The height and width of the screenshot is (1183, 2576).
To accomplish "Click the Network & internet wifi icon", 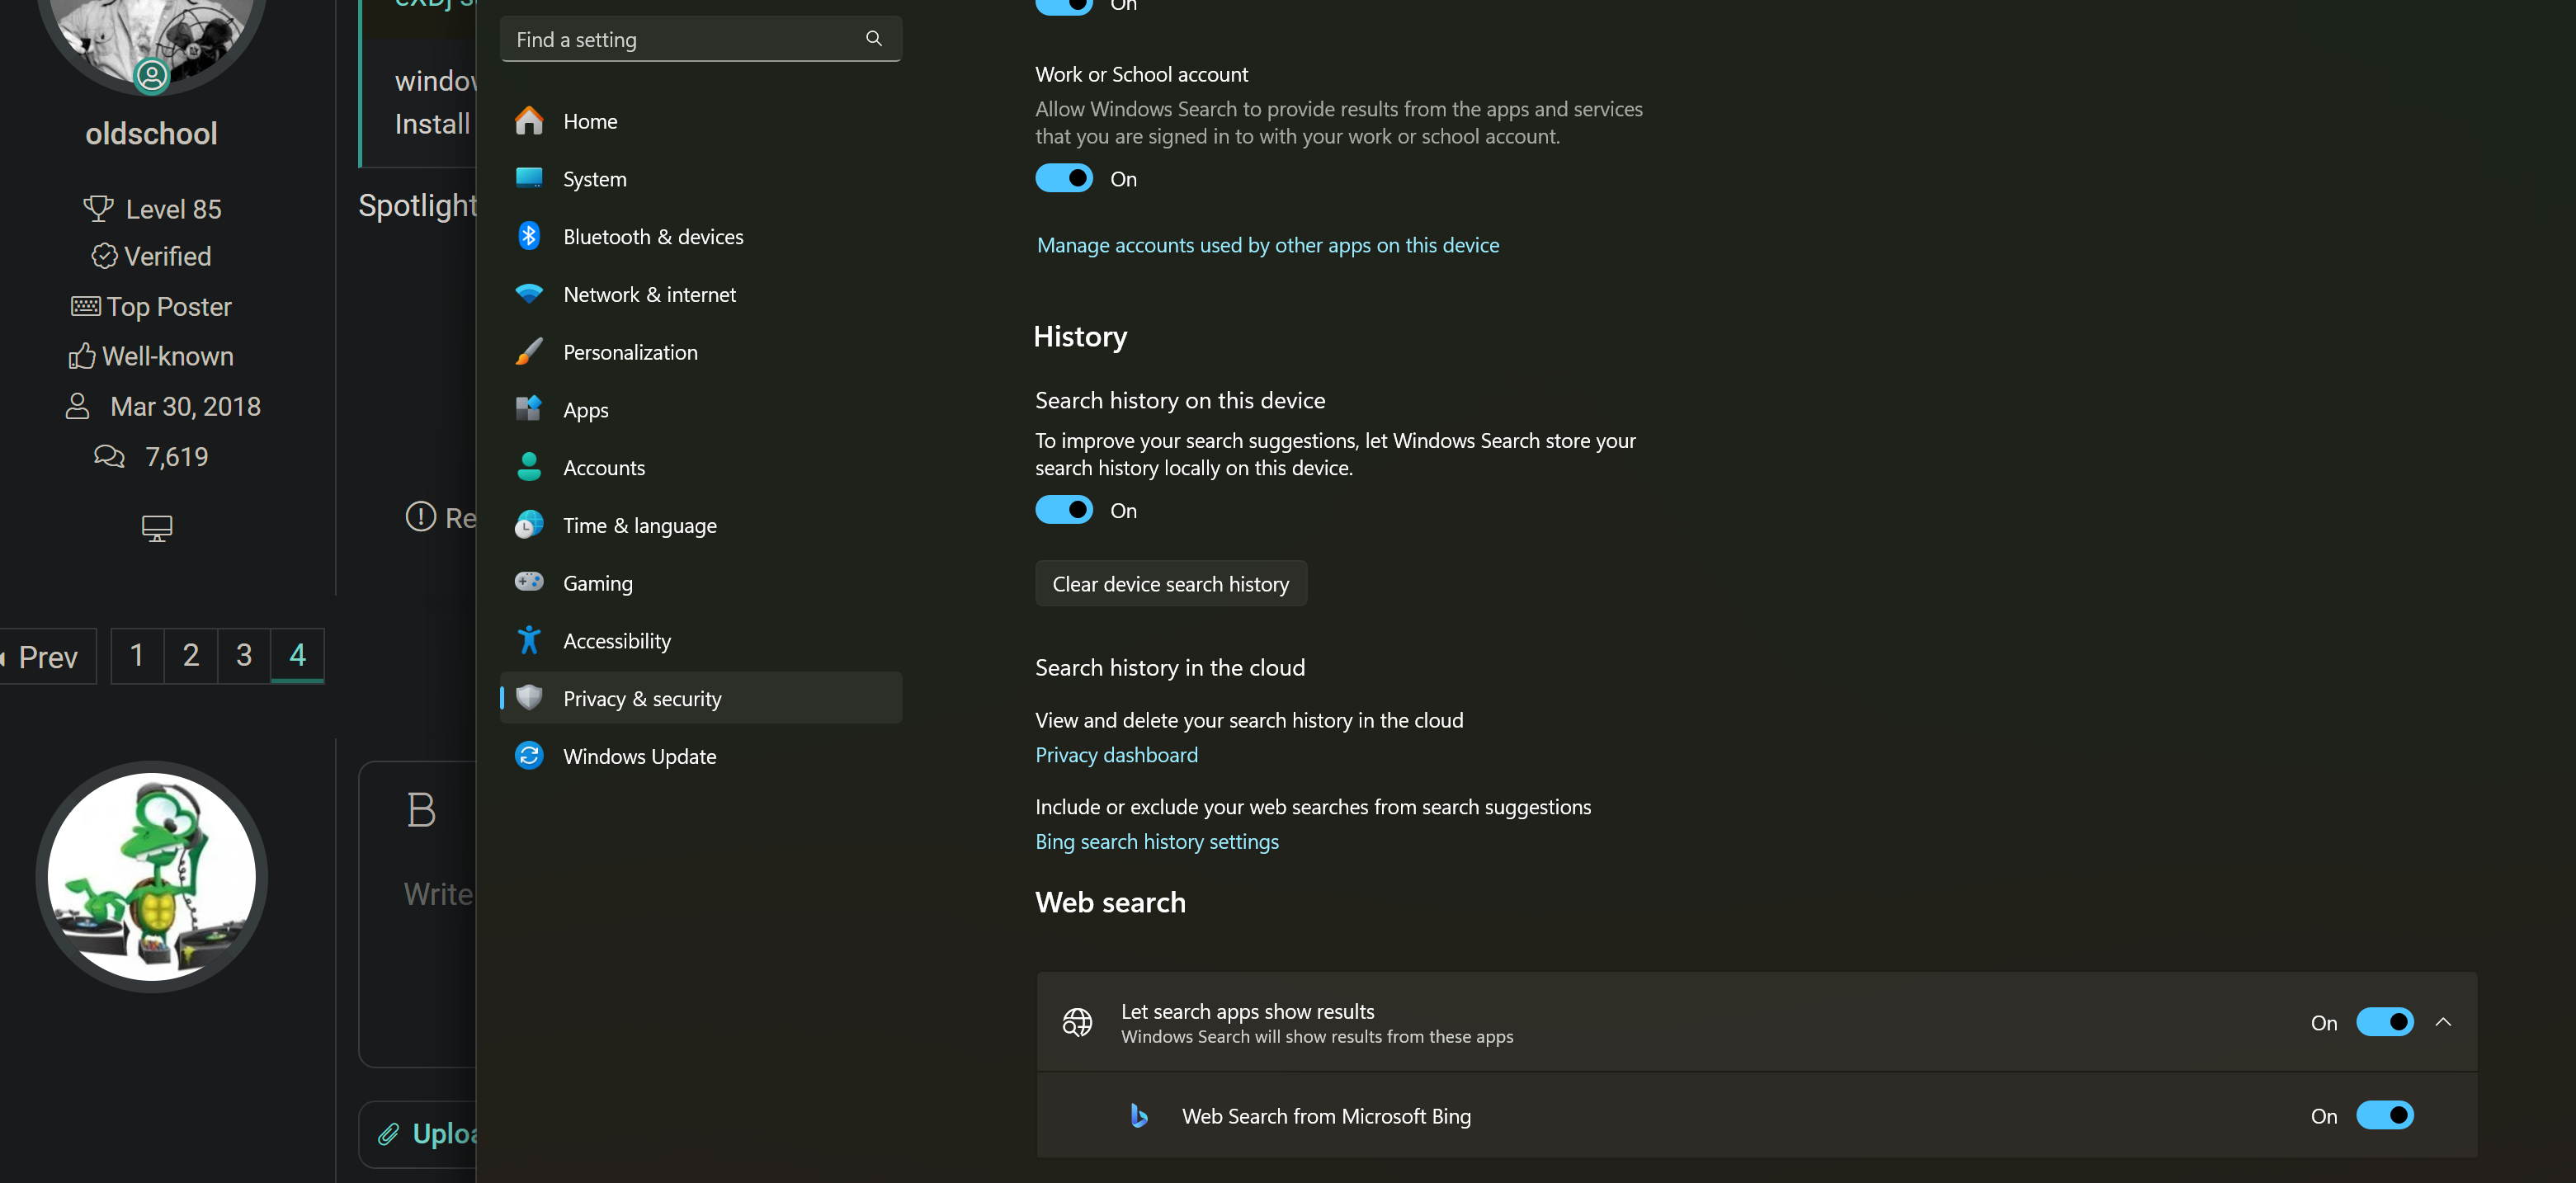I will click(x=529, y=294).
